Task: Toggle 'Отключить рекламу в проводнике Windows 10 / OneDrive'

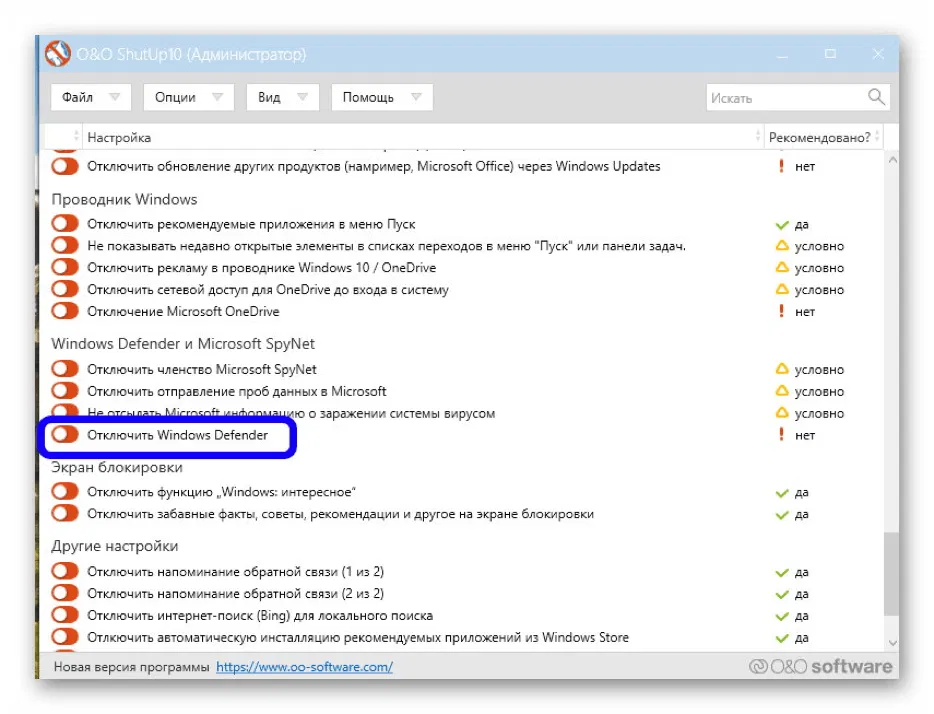Action: tap(64, 267)
